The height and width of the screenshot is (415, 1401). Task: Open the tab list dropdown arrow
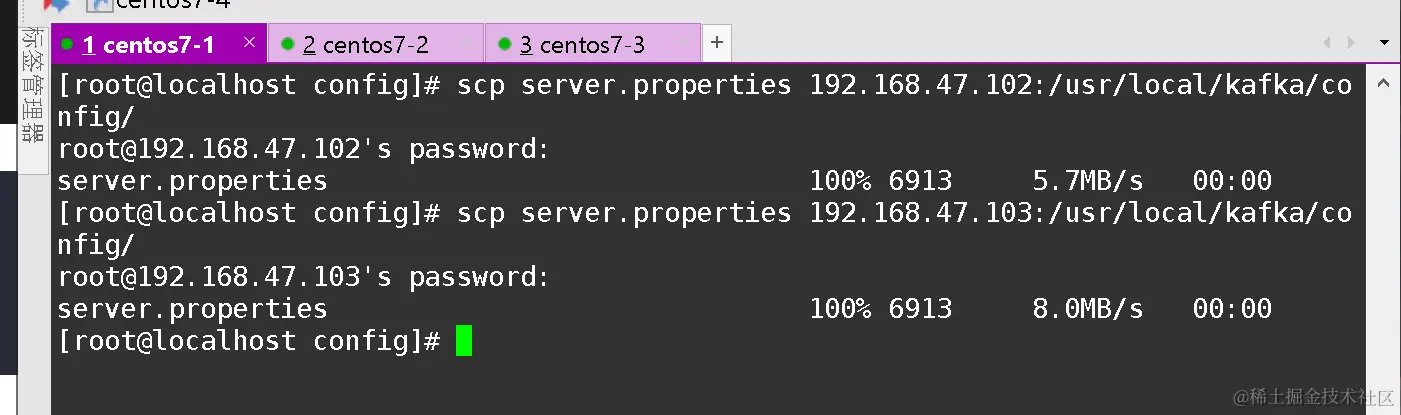[x=1384, y=43]
